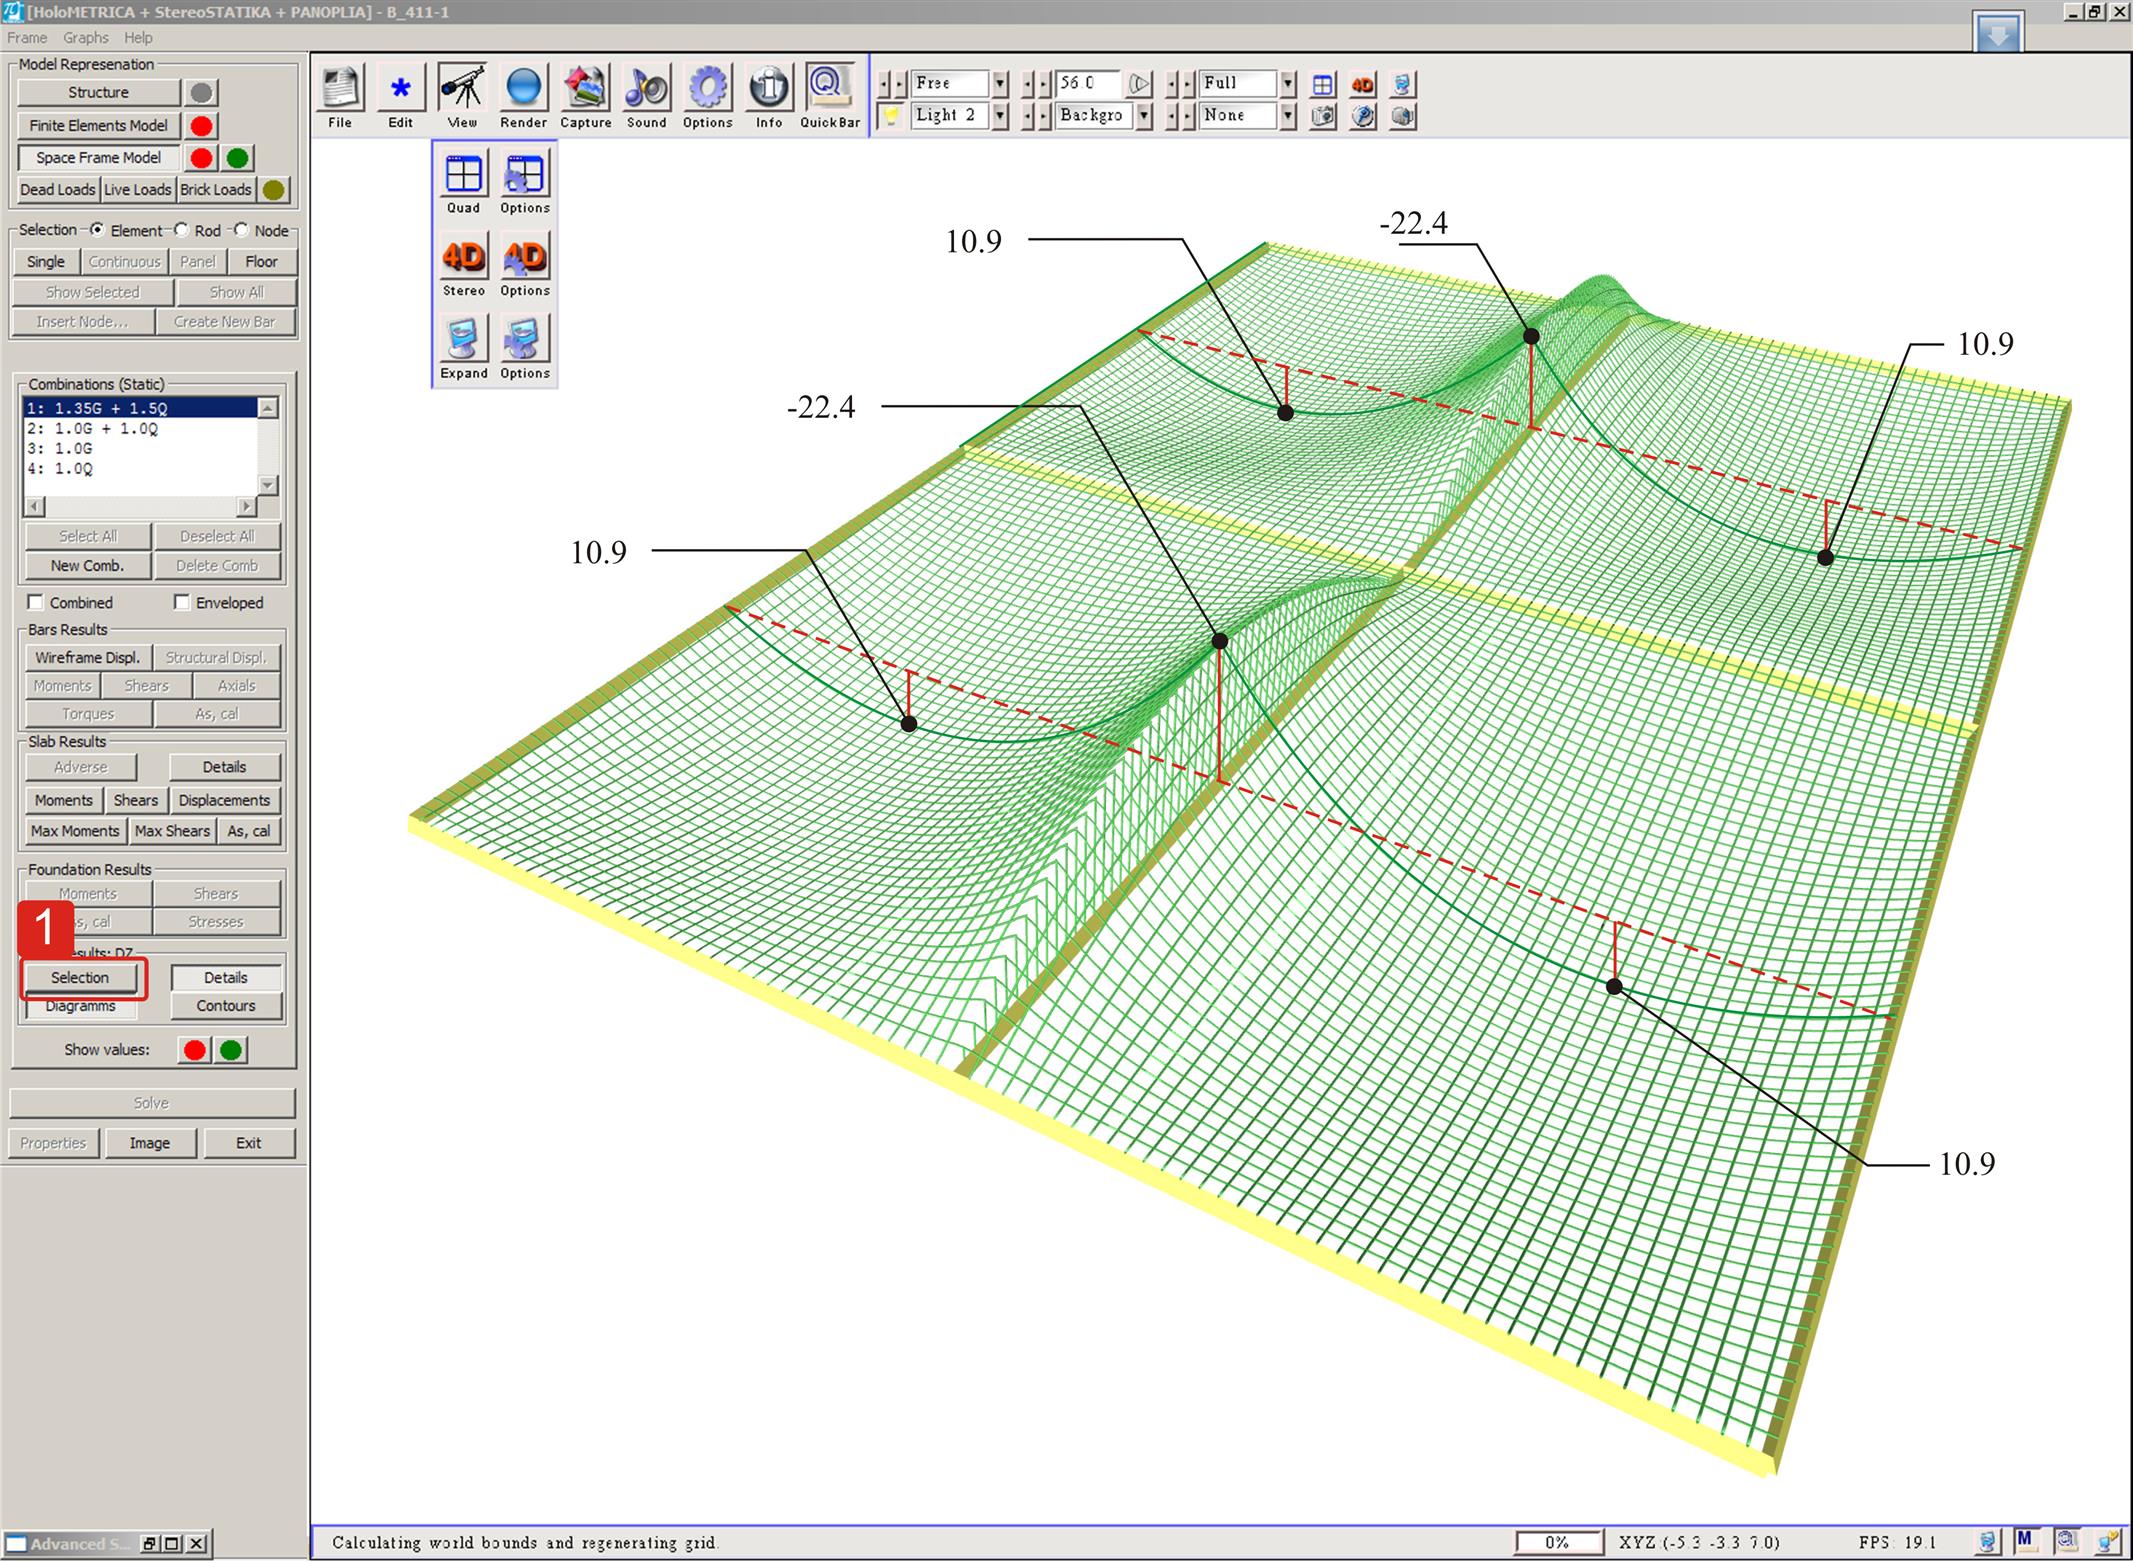Open the Graphs menu

click(x=85, y=38)
